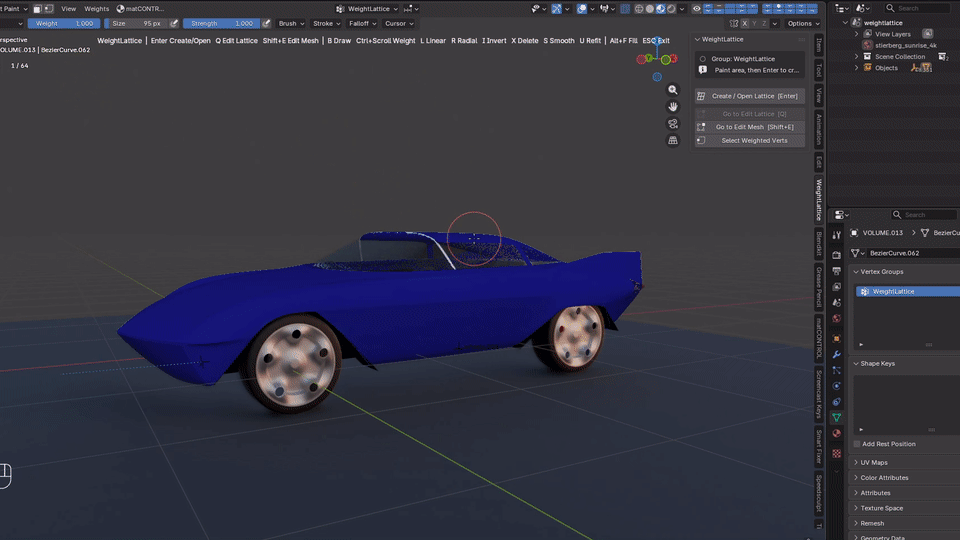Adjust the Weight slider
The height and width of the screenshot is (540, 960).
coord(64,23)
